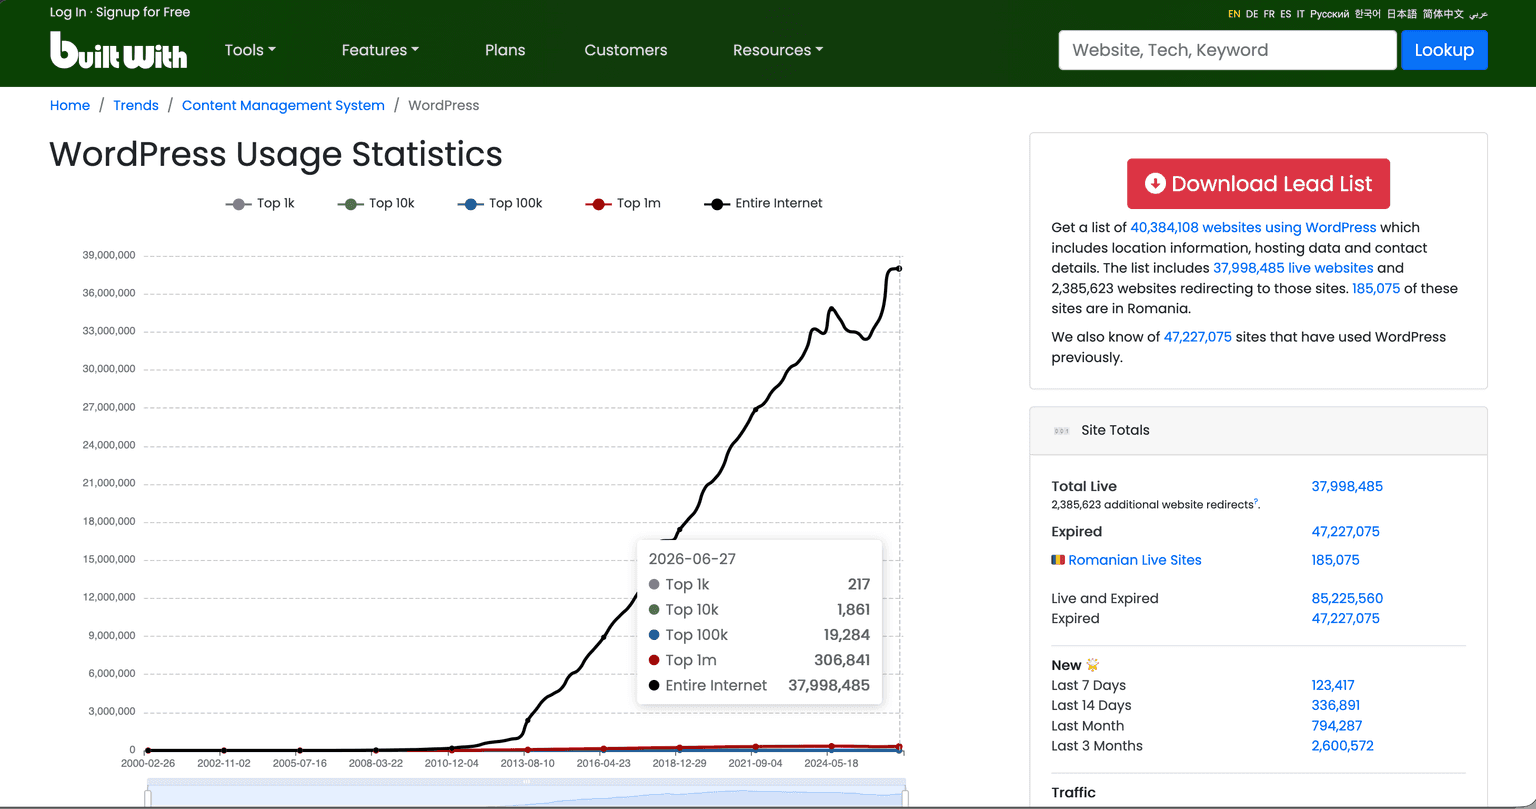Click the 'WordPress Usage Statistics' heading

[x=276, y=154]
